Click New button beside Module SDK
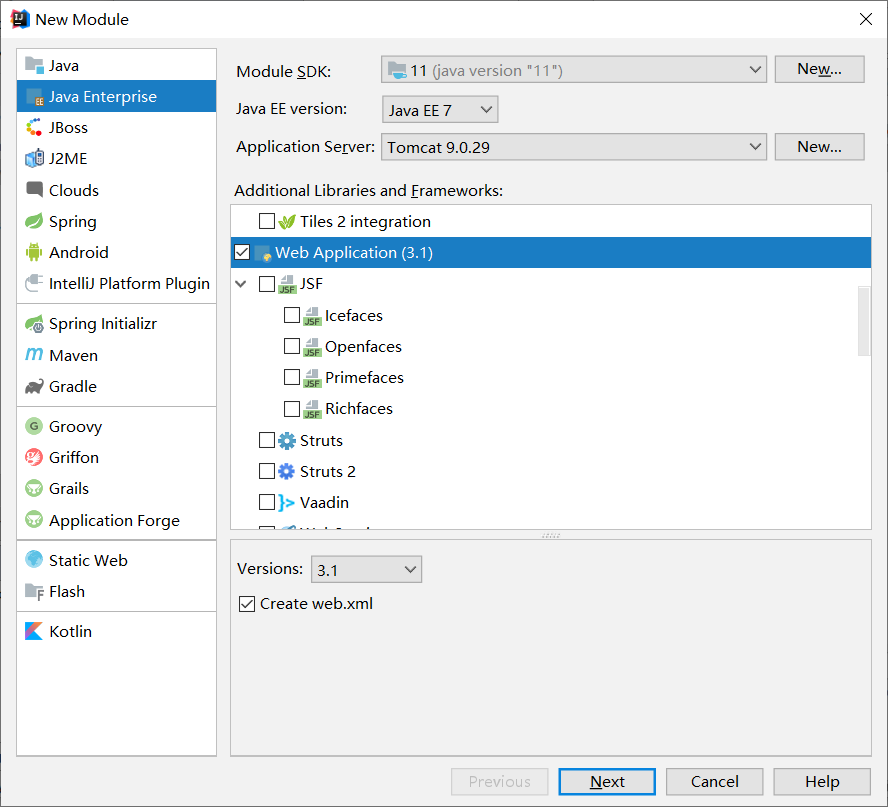 [x=819, y=69]
